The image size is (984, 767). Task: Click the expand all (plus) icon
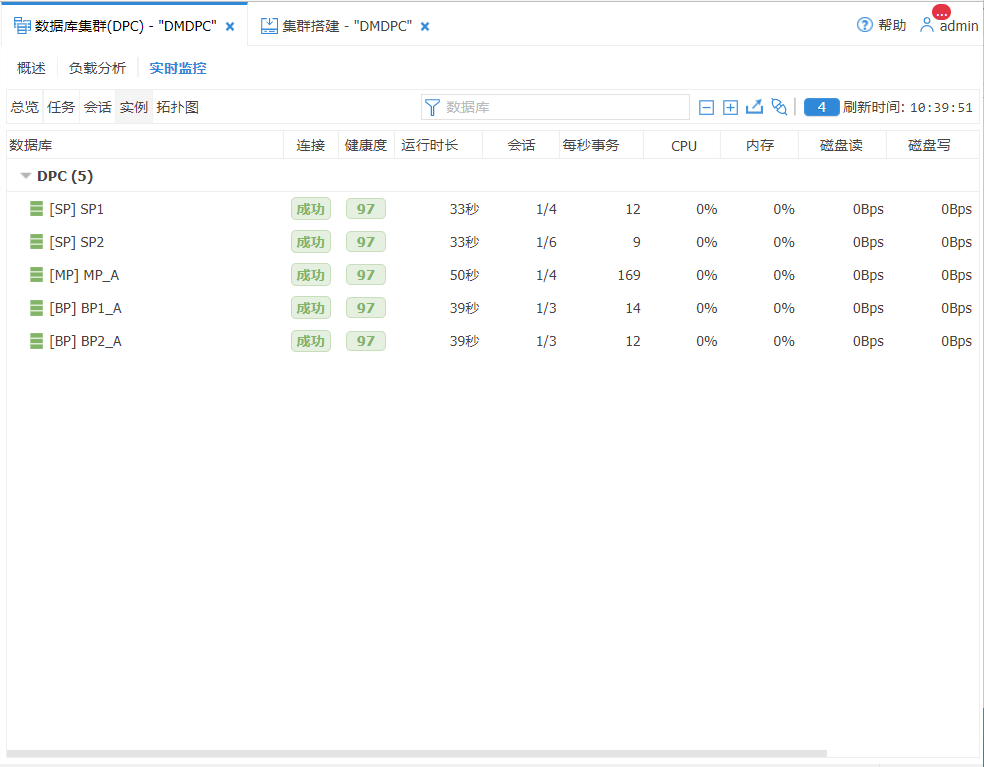point(730,107)
